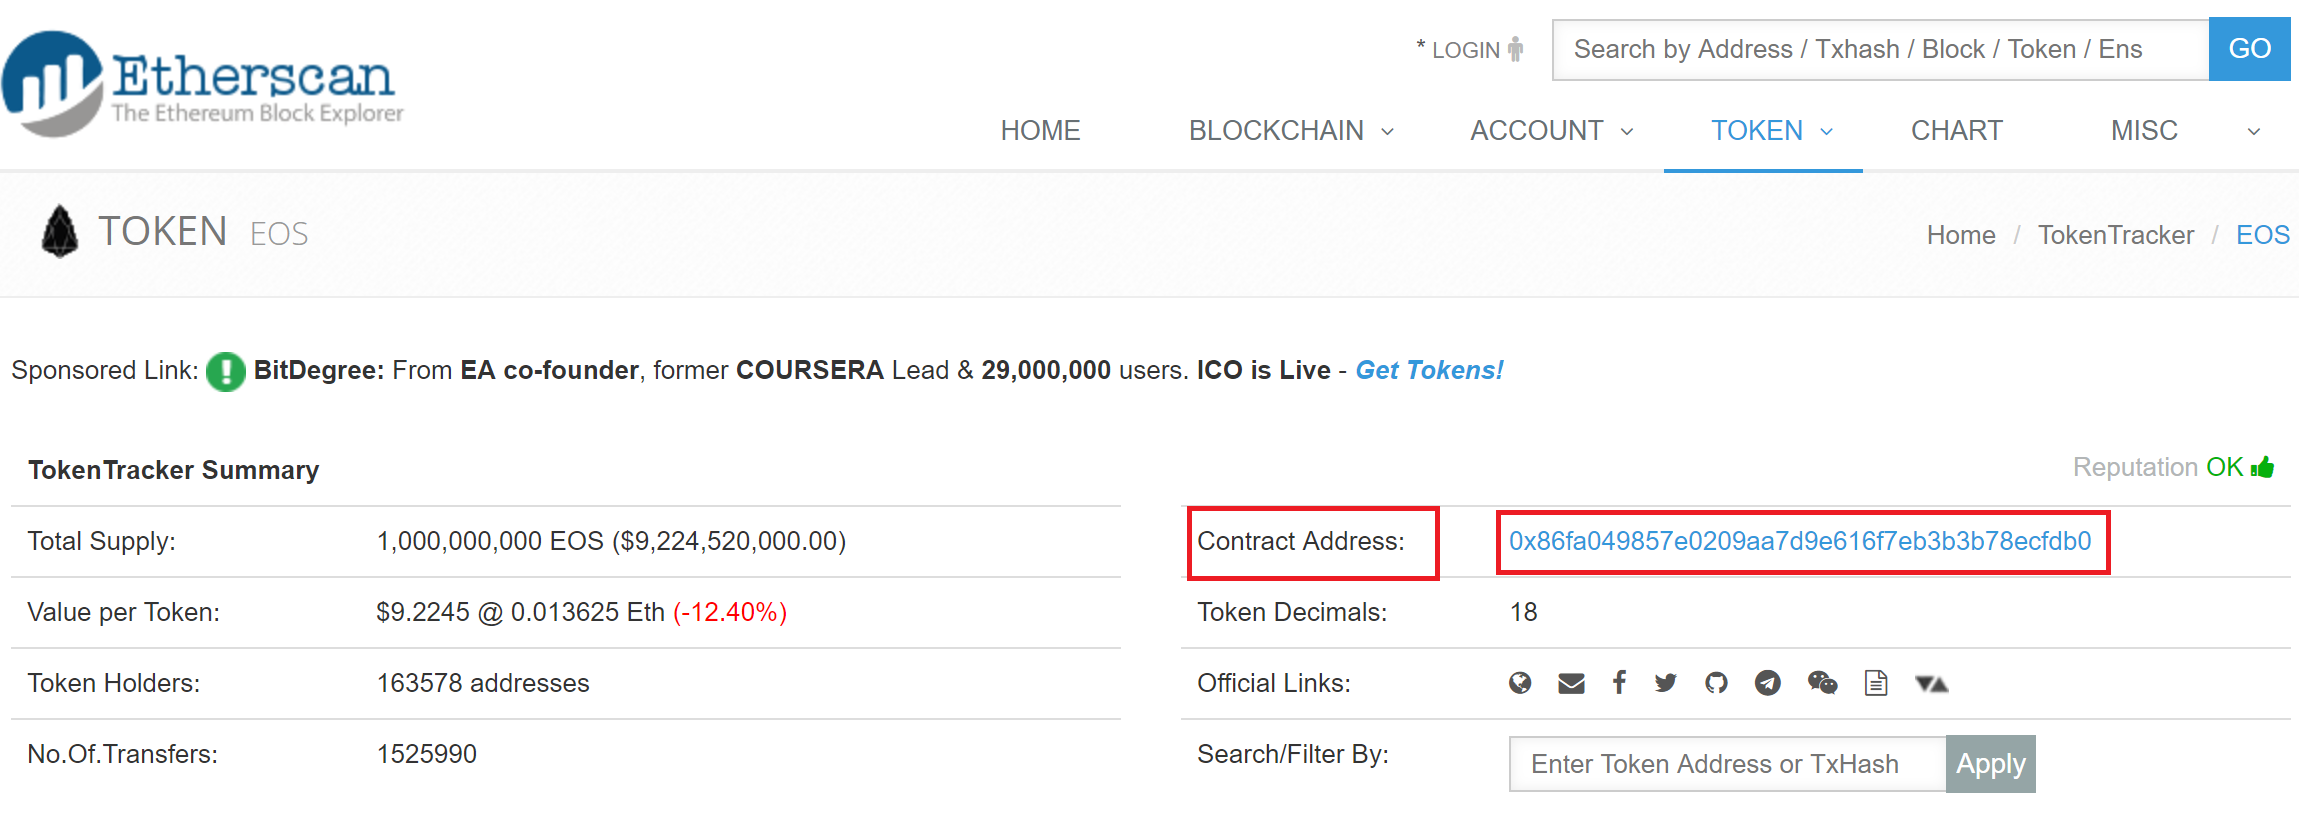Focus the Enter Token Address or TxHash field
This screenshot has width=2299, height=823.
1727,764
